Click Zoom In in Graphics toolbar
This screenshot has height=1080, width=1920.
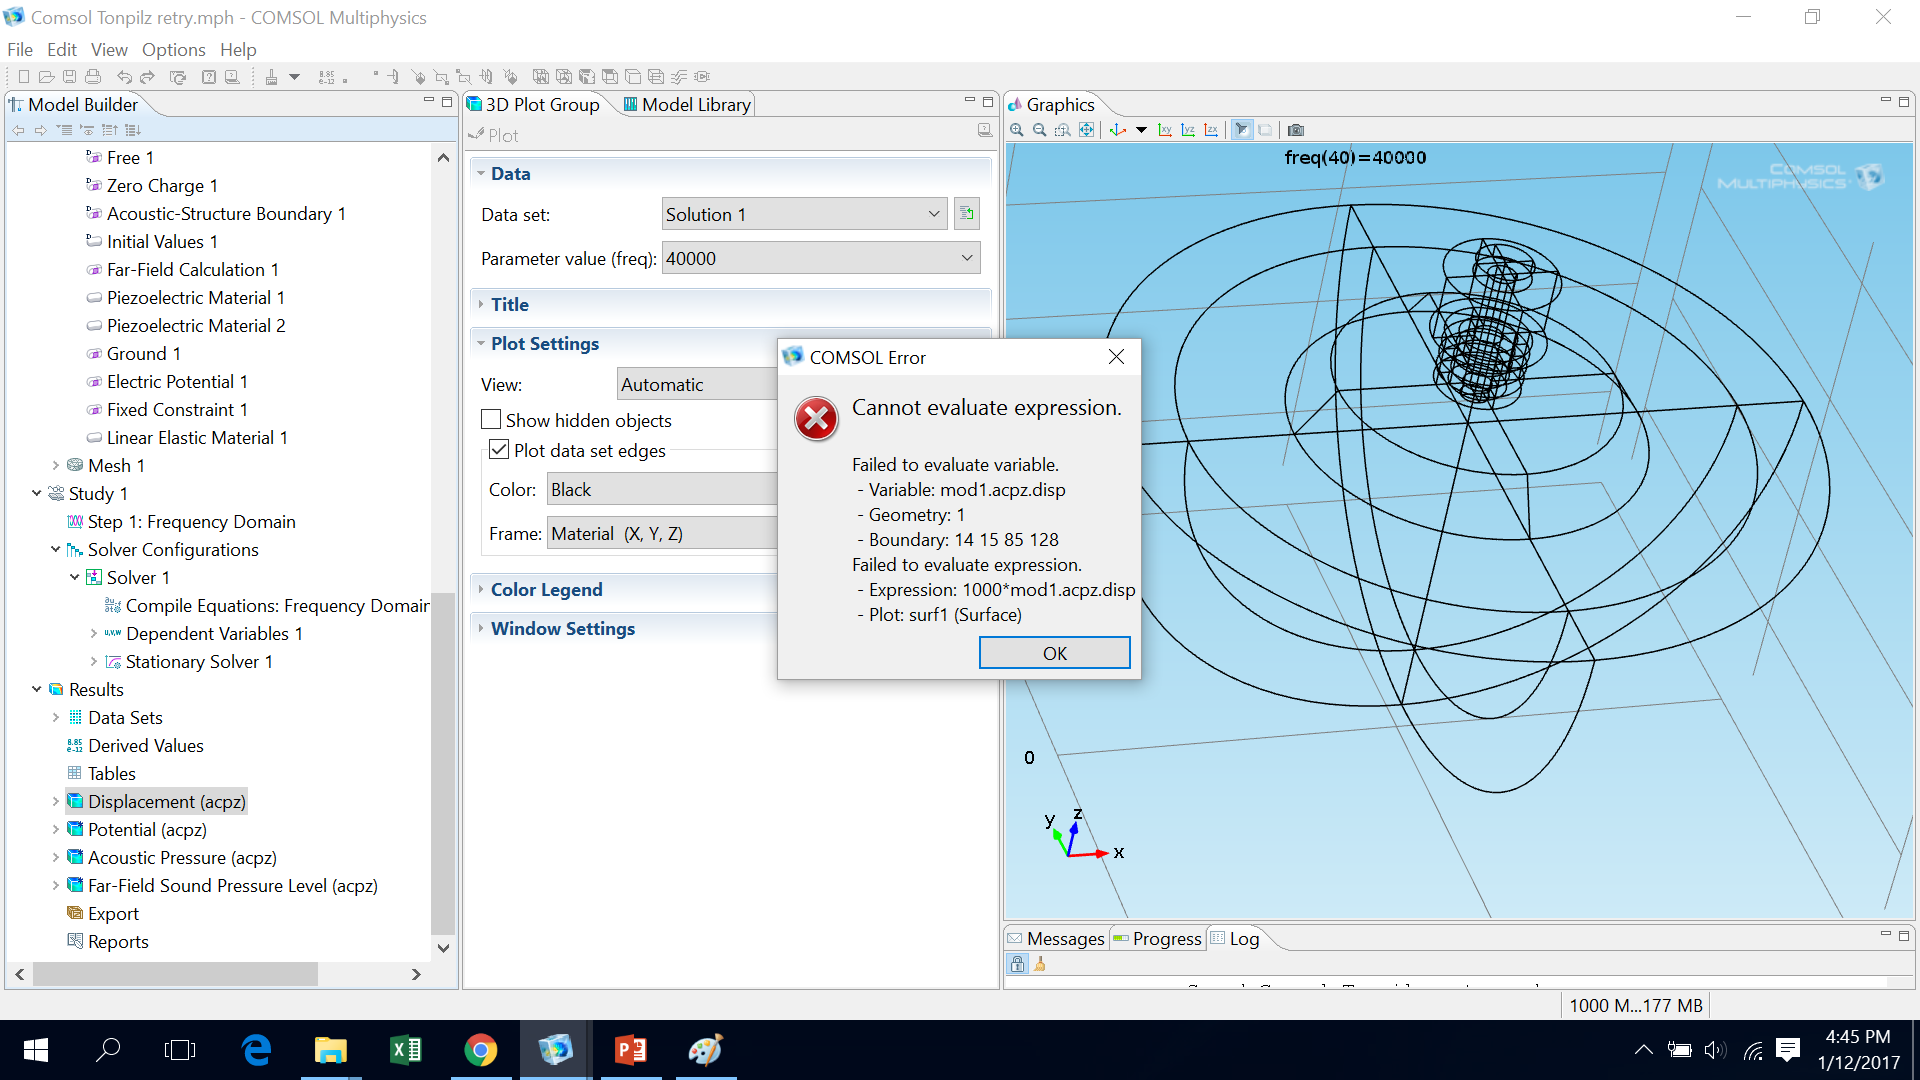(1017, 130)
